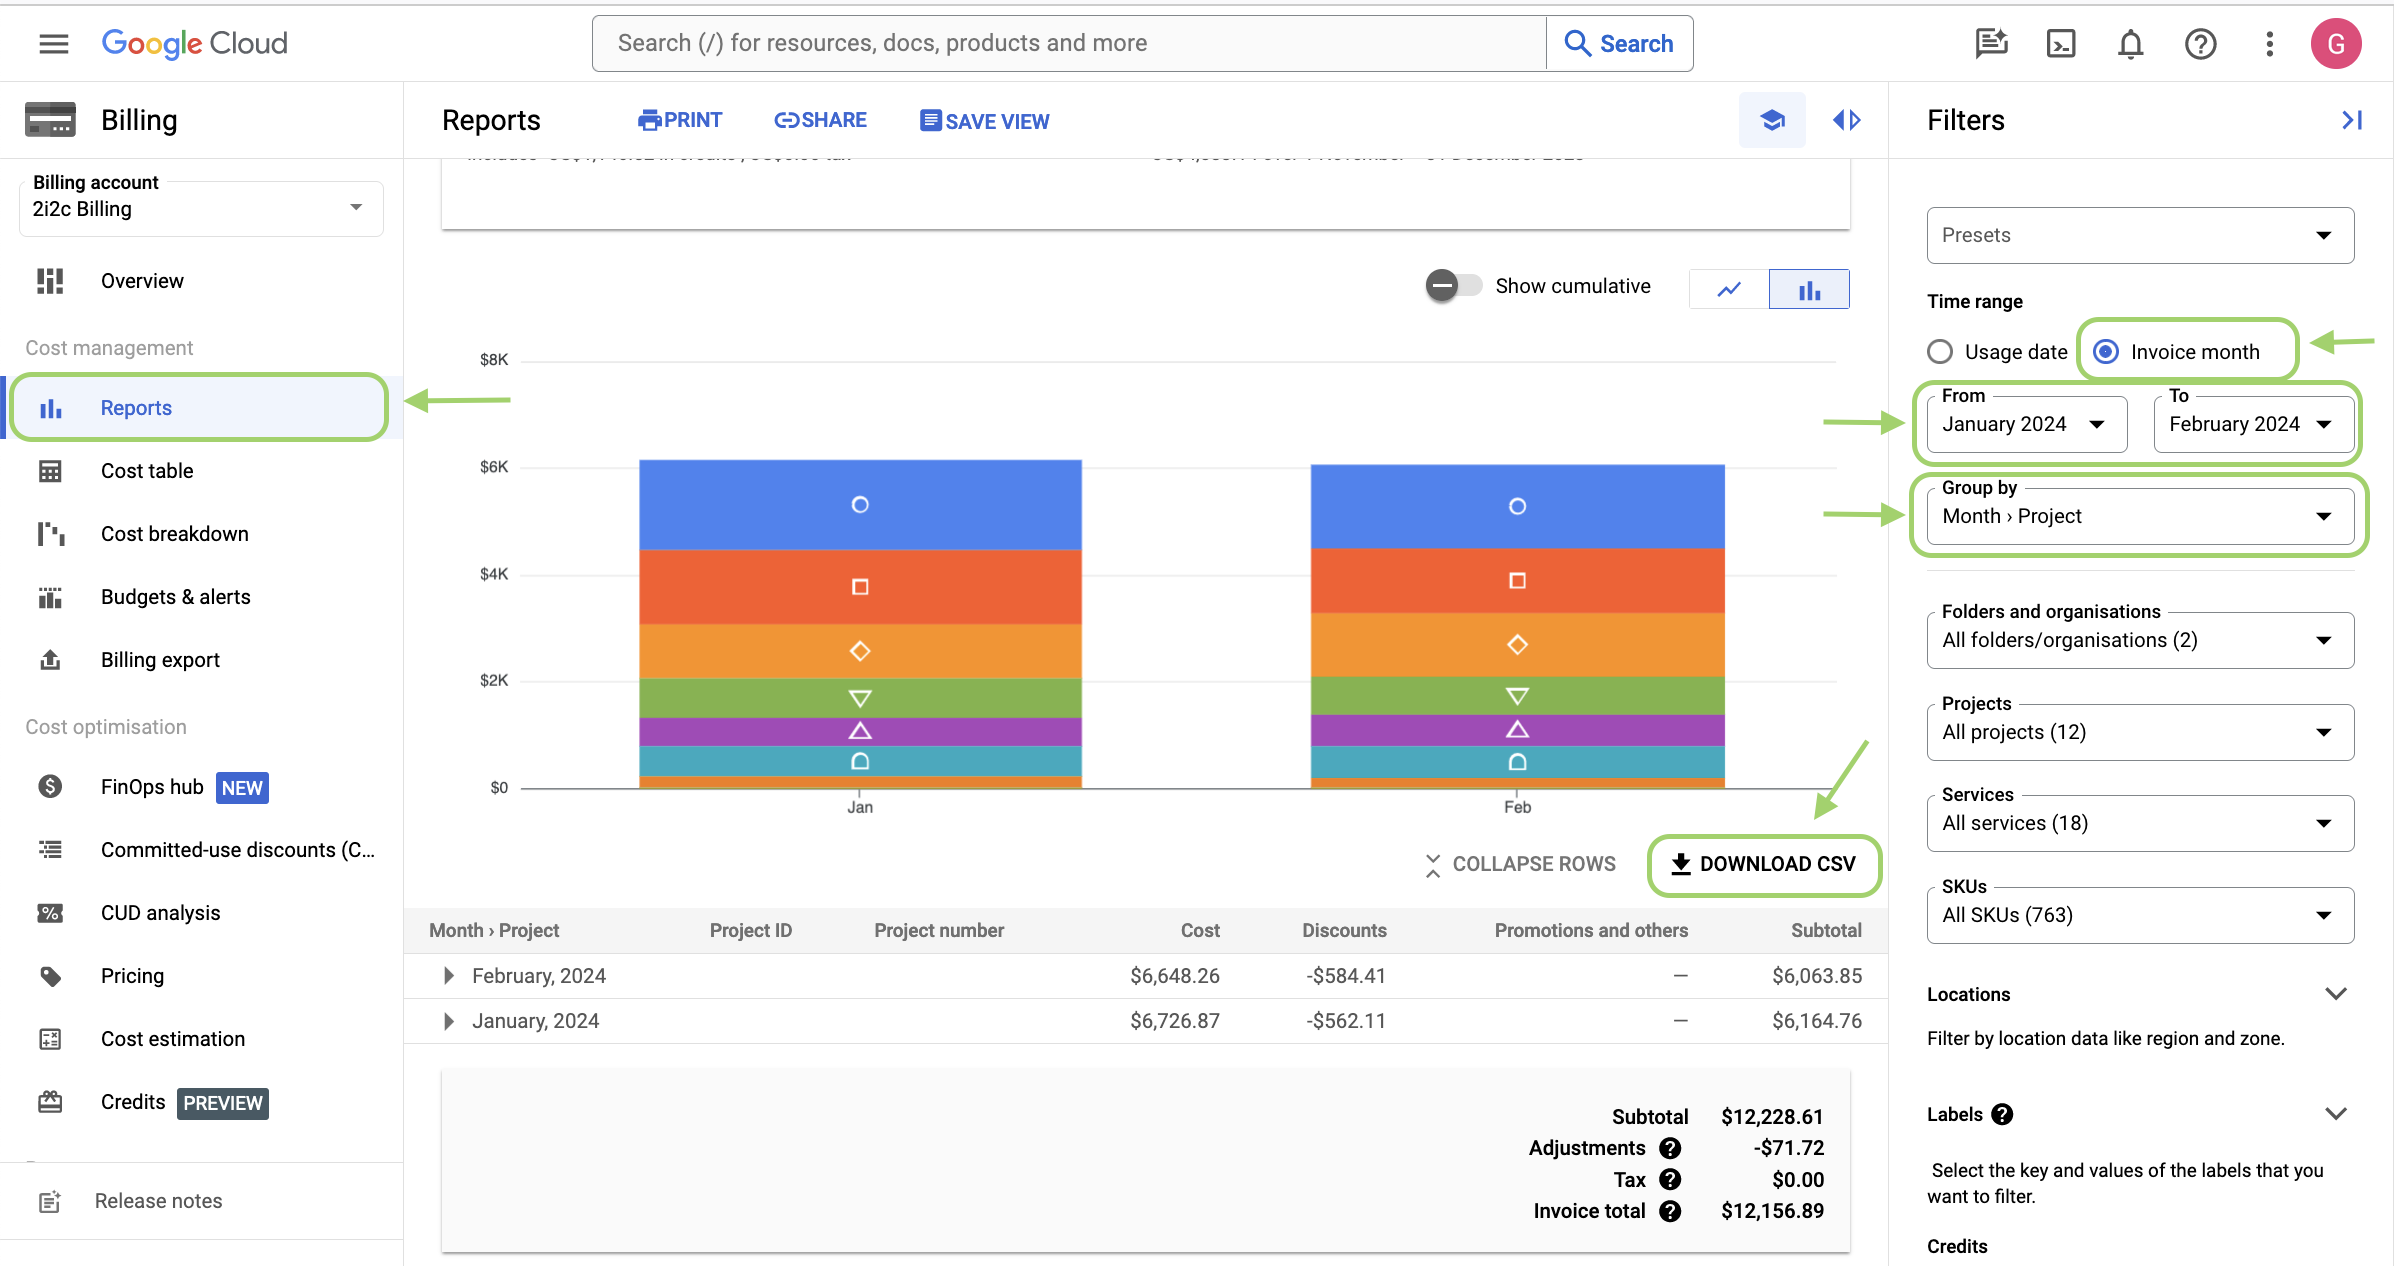Open Folders and organisations dropdown
Screen dimensions: 2394x1266
(x=2140, y=641)
